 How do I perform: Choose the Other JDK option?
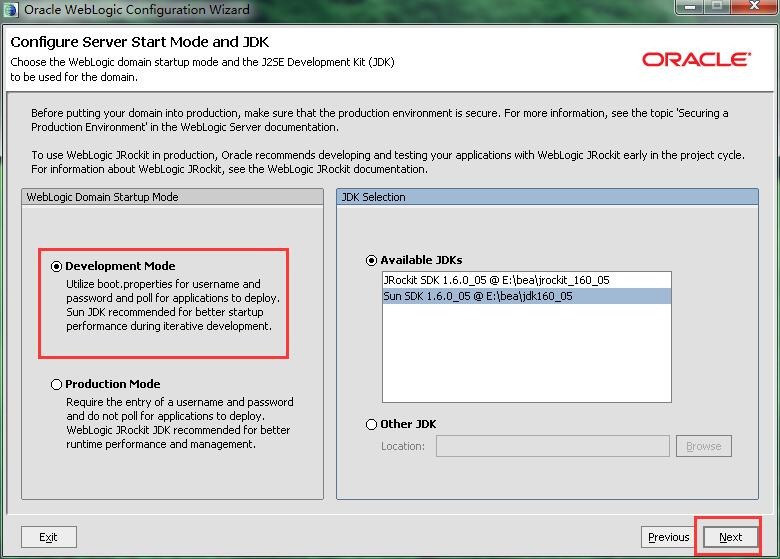[x=371, y=424]
